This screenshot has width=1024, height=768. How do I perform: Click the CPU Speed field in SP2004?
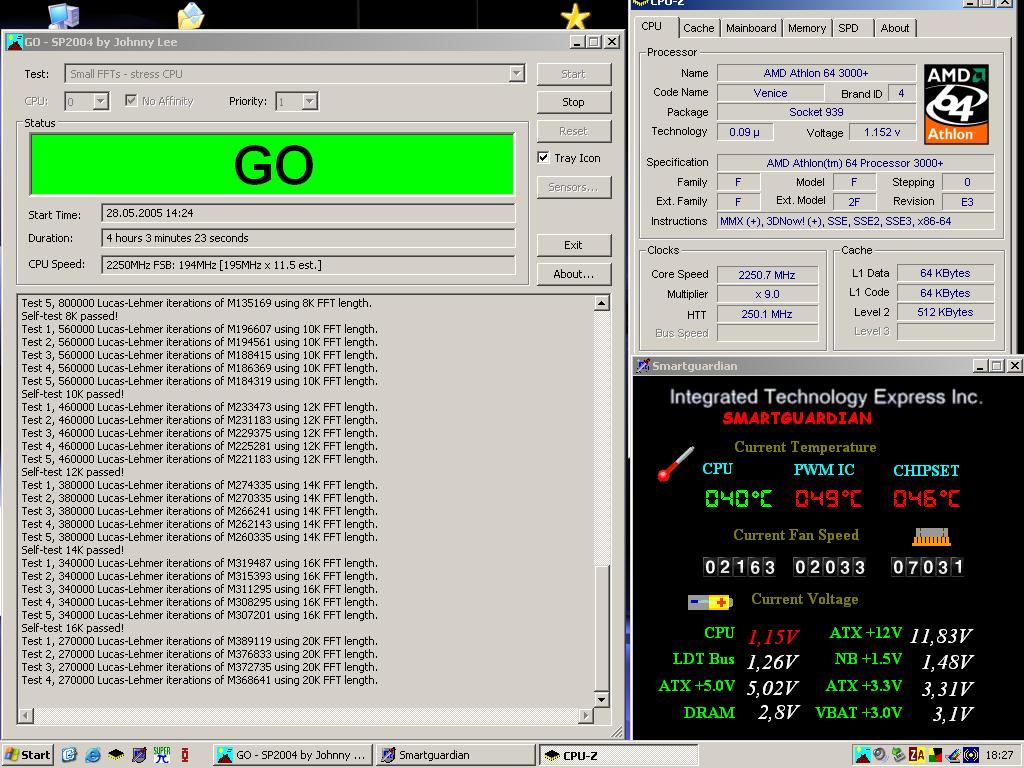[x=308, y=264]
